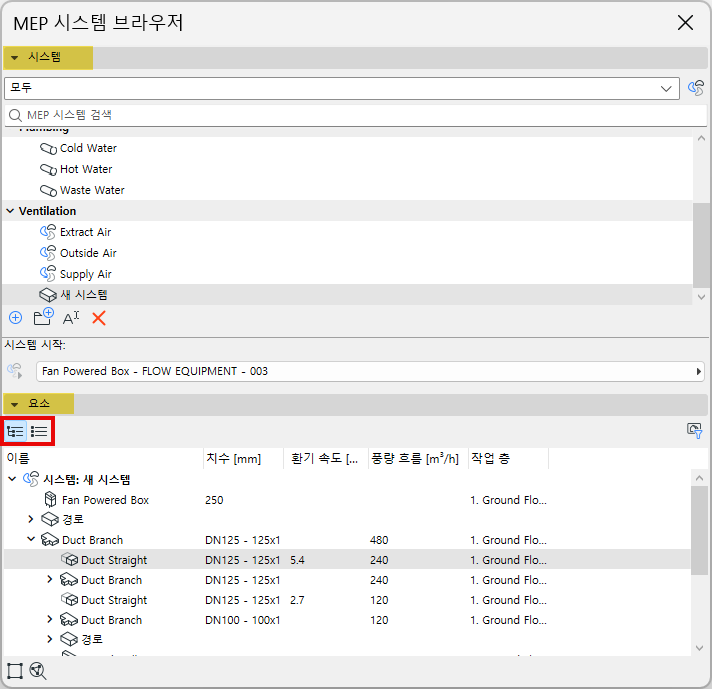Screen dimensions: 712x689
Task: Select the Hot Water system
Action: coord(347,169)
